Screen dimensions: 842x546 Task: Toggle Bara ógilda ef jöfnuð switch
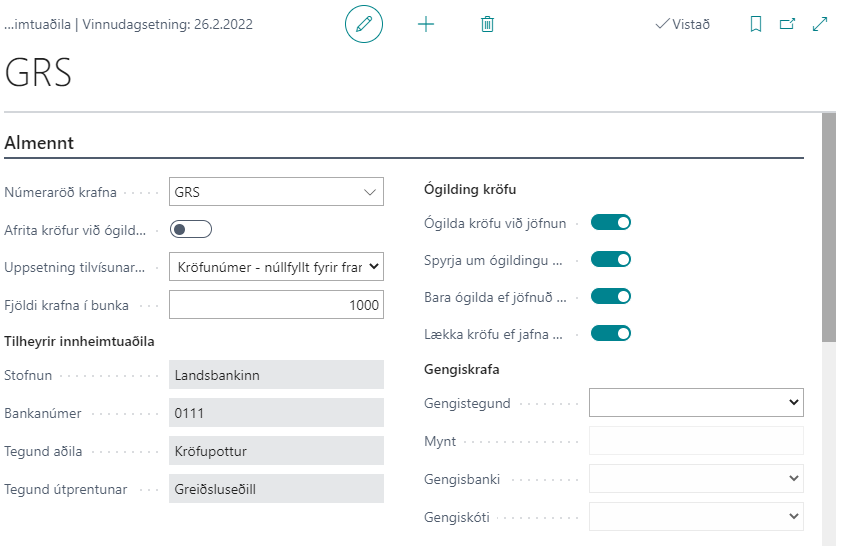point(611,296)
